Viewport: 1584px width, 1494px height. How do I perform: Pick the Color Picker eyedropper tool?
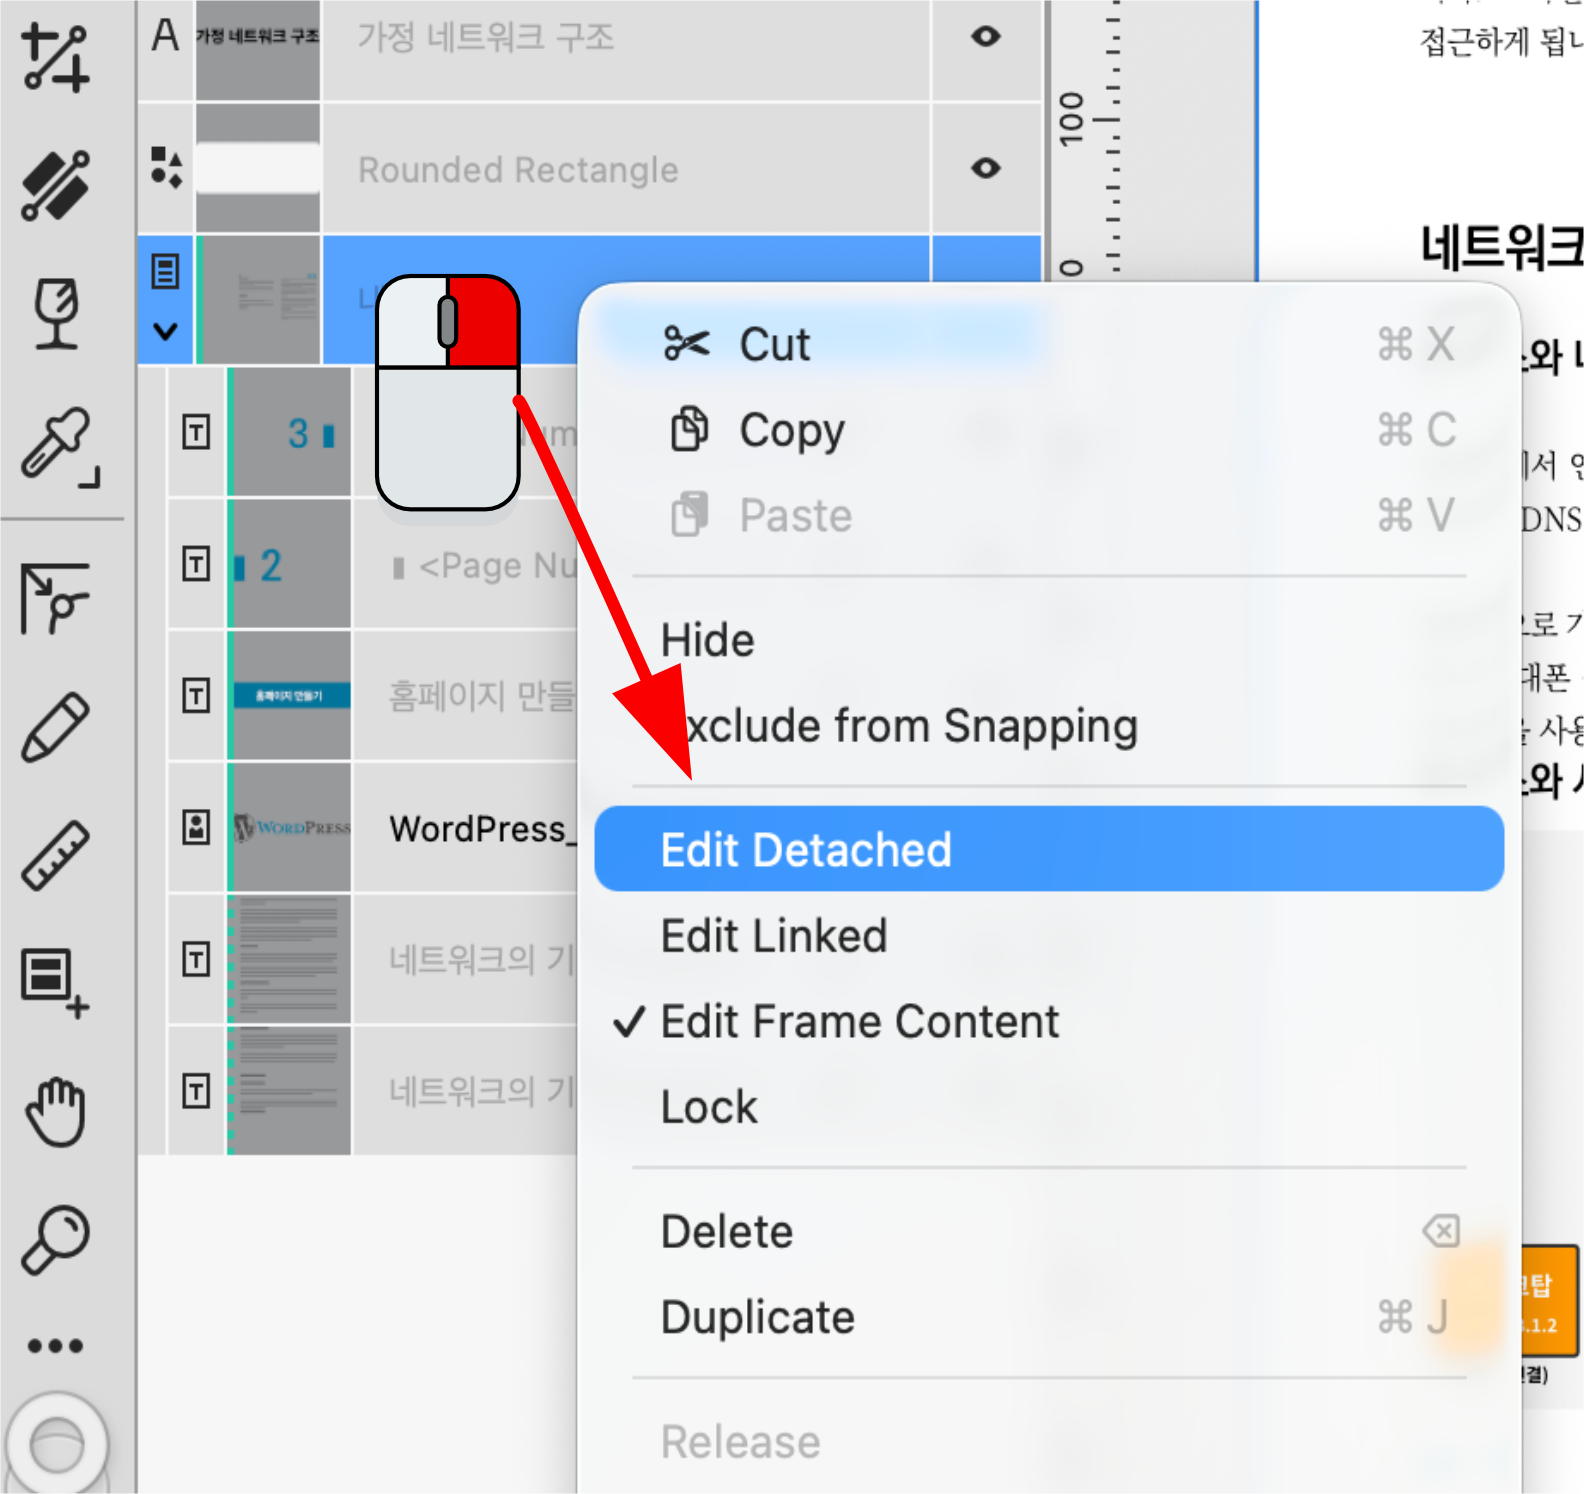coord(56,443)
